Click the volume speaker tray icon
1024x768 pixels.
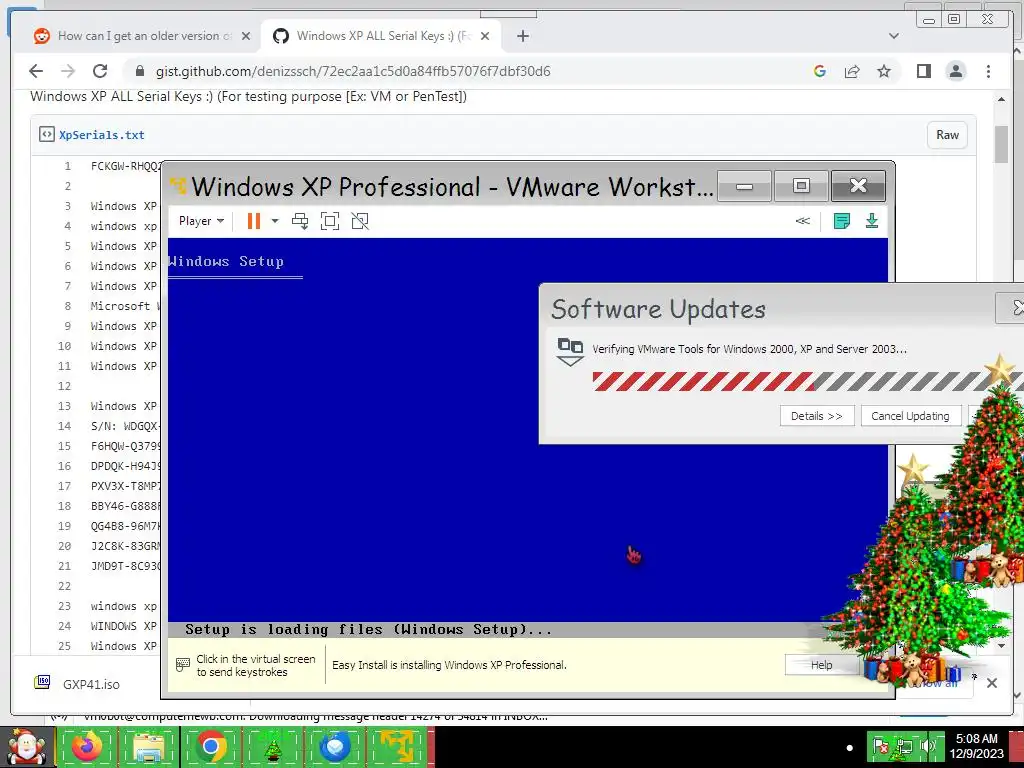pos(927,746)
